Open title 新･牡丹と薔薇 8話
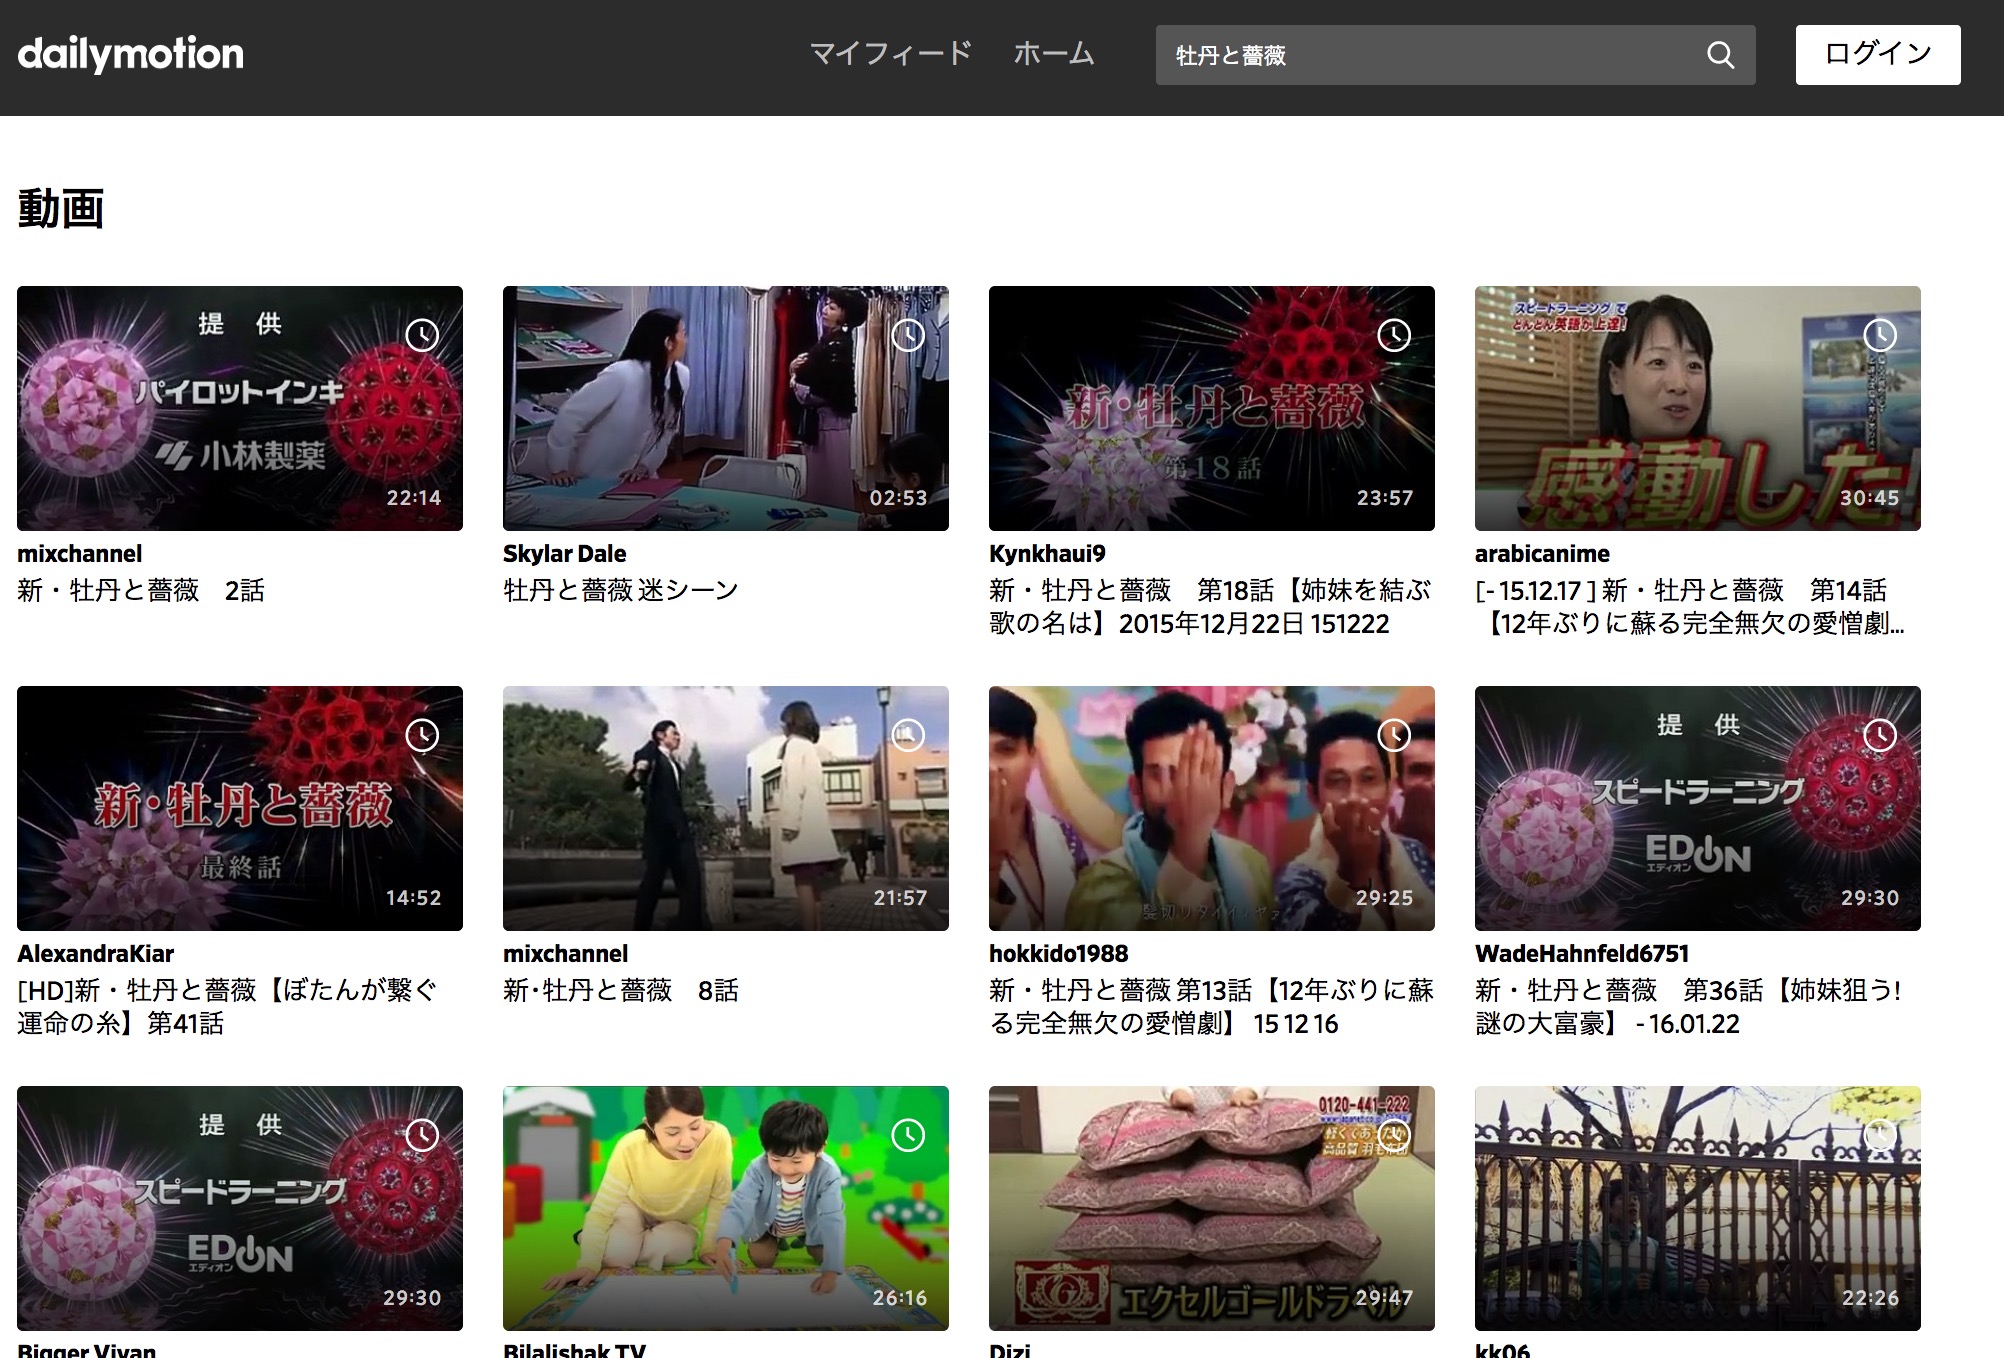Screen dimensions: 2004x1358 (x=621, y=991)
